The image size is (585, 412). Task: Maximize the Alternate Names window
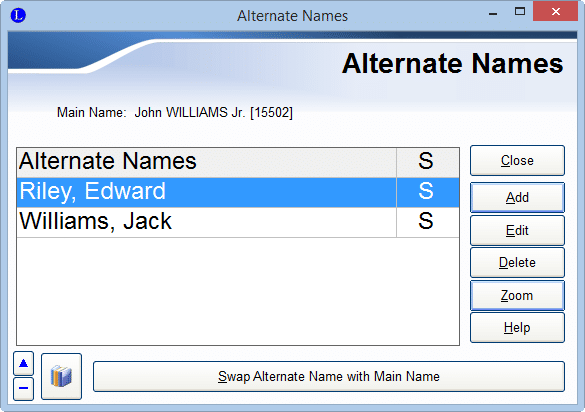pyautogui.click(x=520, y=12)
